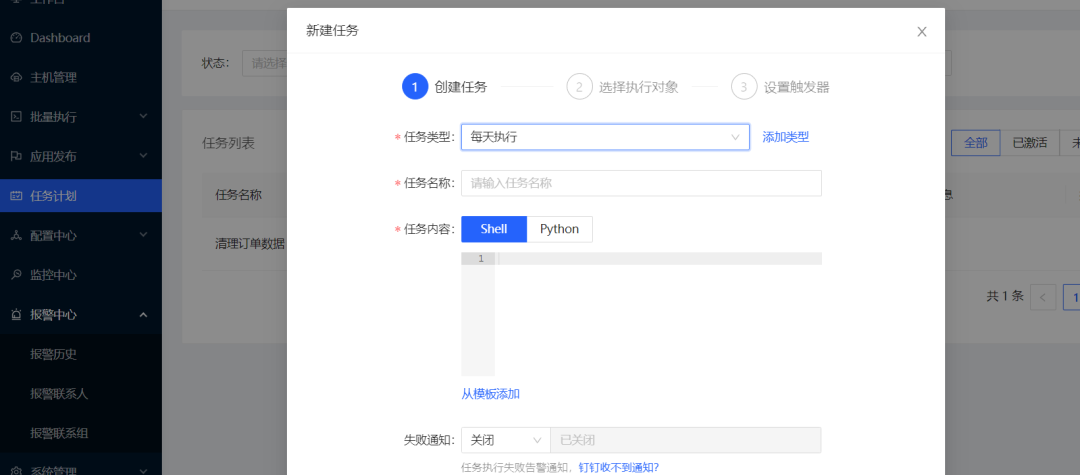Screen dimensions: 1080x475
Task: Open 报警历史 submenu item
Action: [81, 355]
